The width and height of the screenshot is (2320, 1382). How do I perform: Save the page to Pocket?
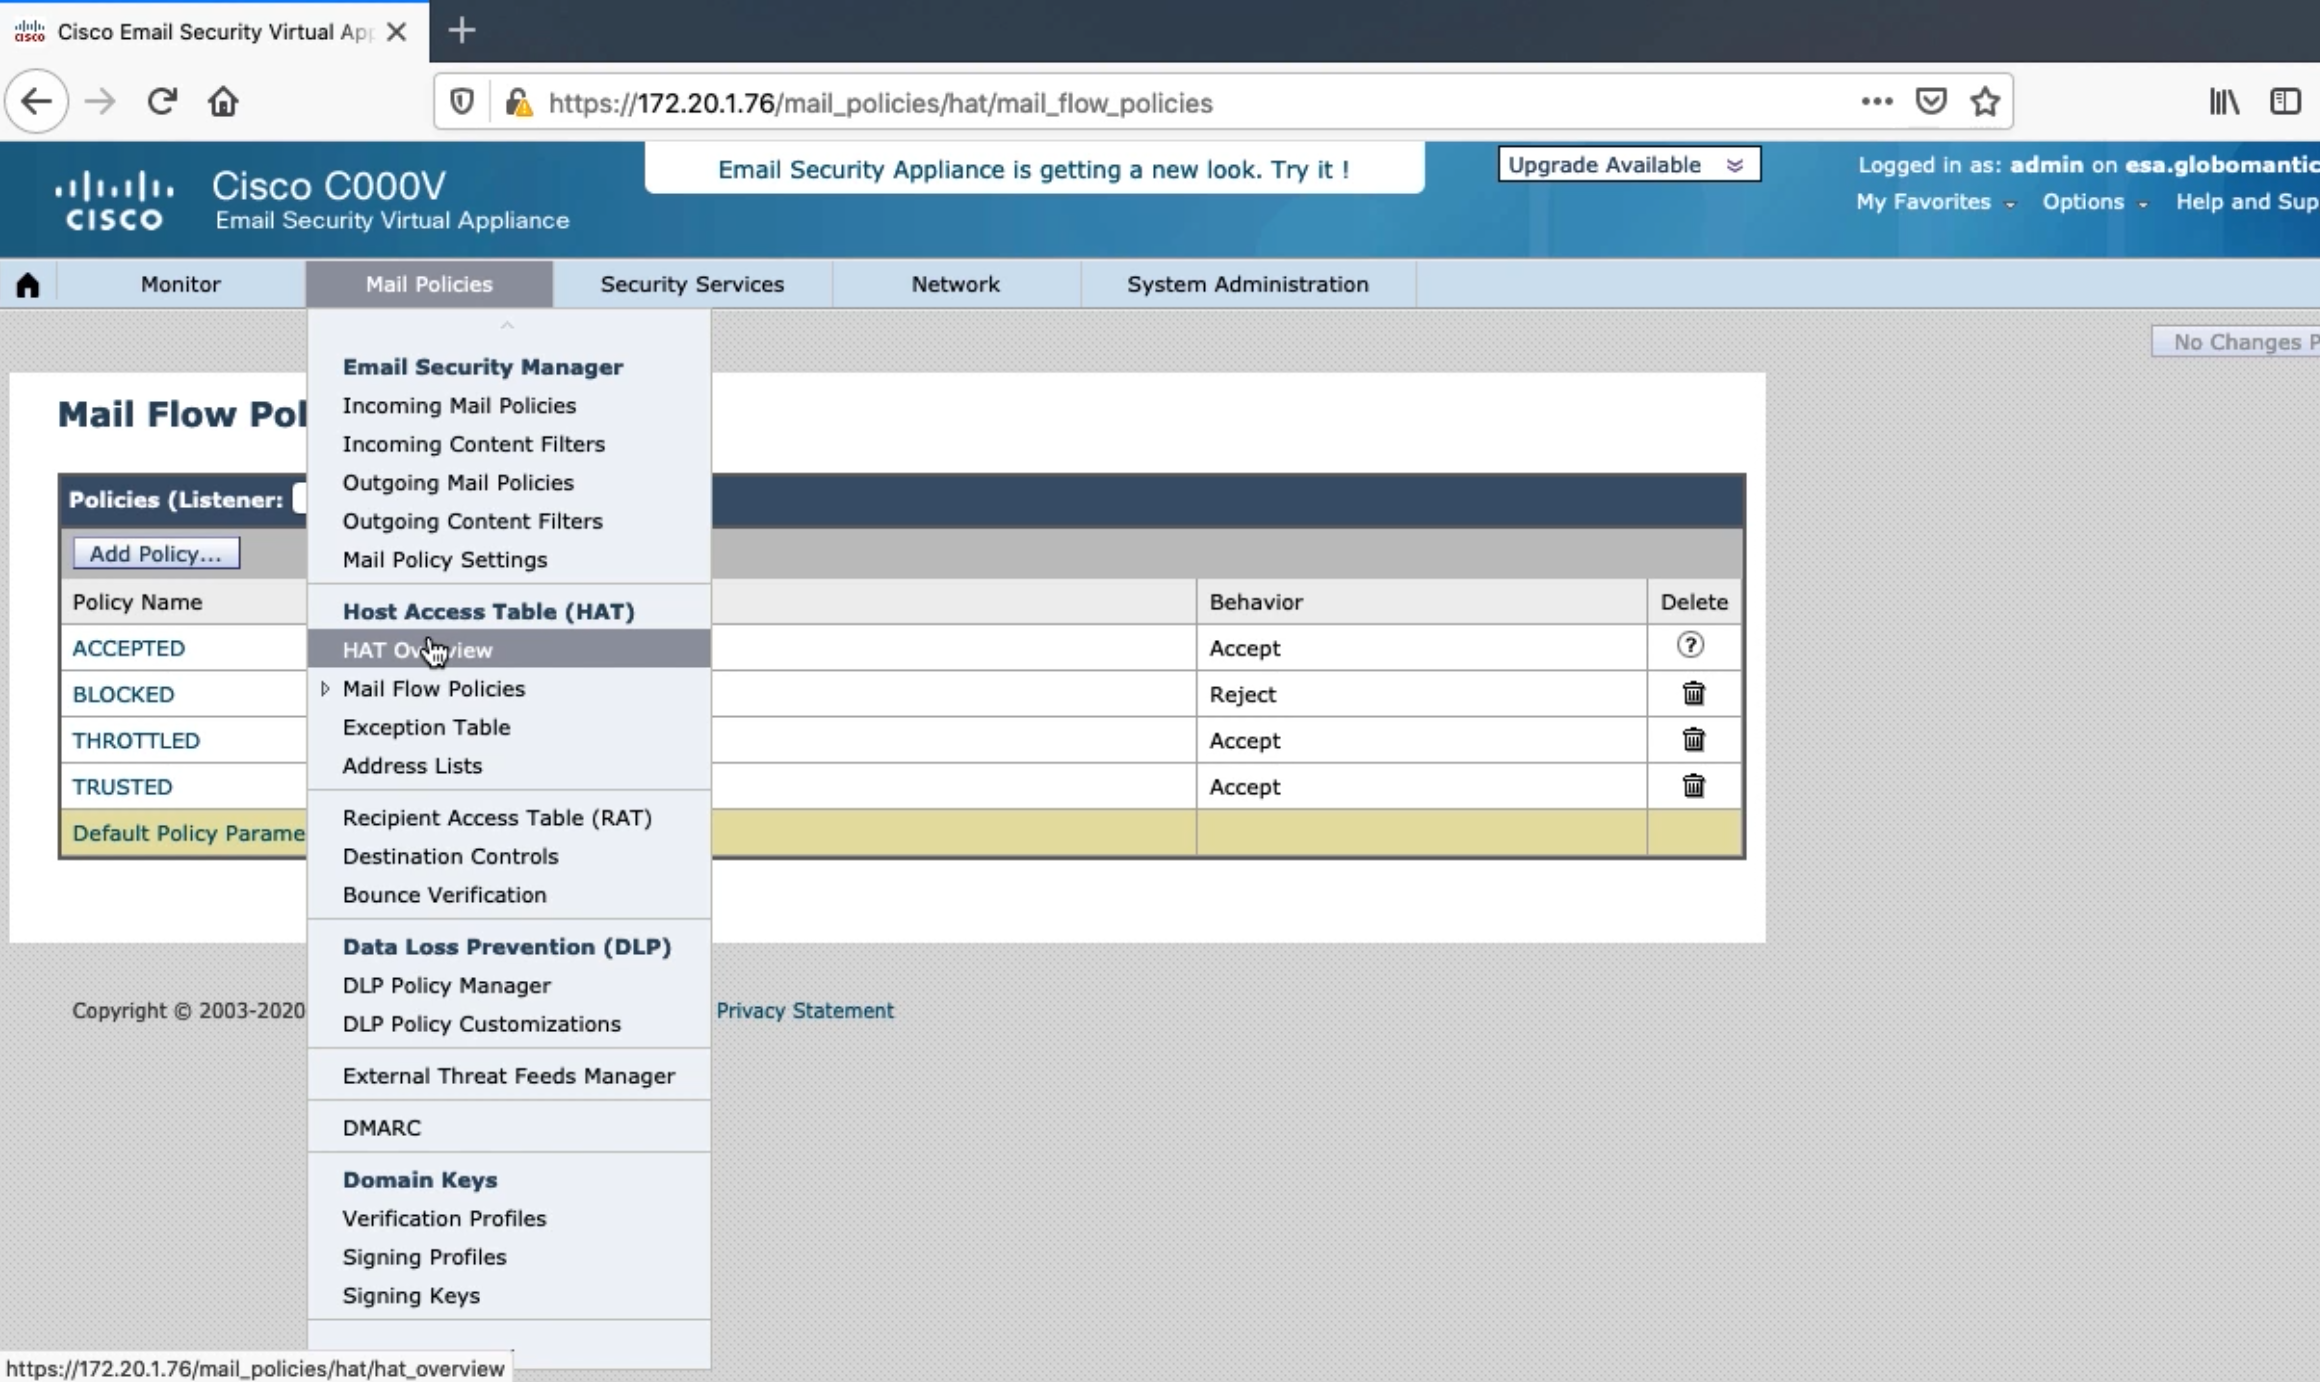pos(1931,101)
